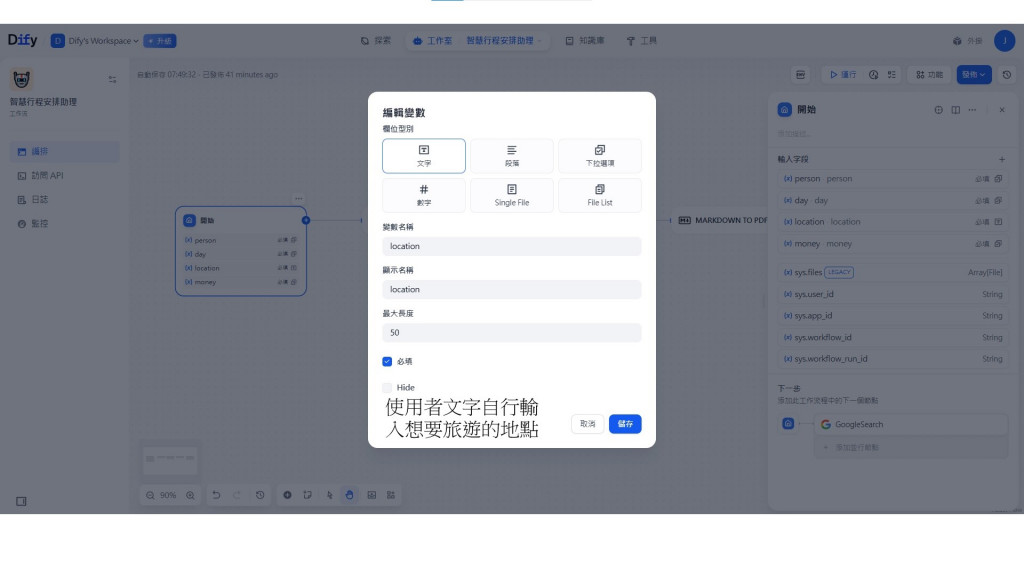Screen dimensions: 1024x576
Task: Choose the 下拉選項 dropdown field type
Action: 600,155
